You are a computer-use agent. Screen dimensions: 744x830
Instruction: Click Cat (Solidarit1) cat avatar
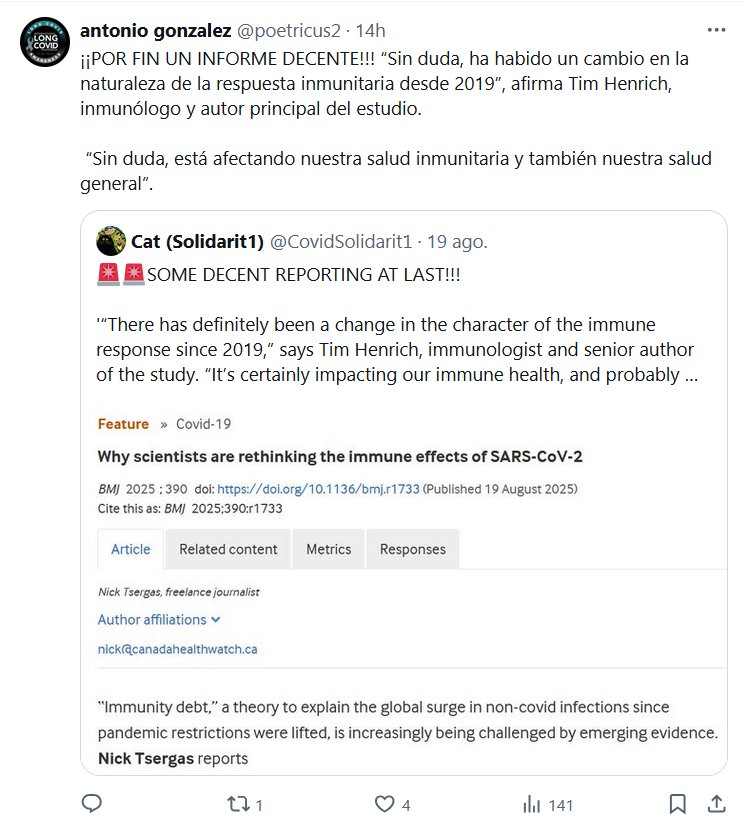coord(111,241)
